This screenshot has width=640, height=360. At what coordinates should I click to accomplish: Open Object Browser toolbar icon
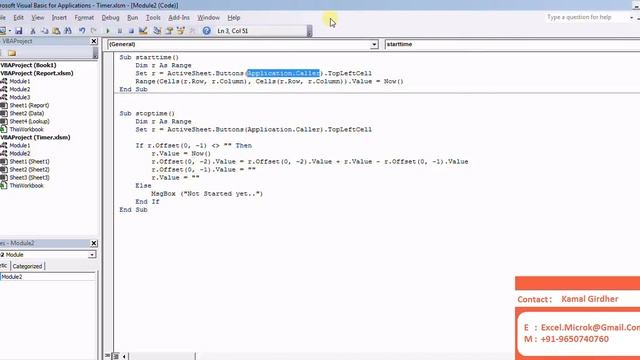point(180,31)
